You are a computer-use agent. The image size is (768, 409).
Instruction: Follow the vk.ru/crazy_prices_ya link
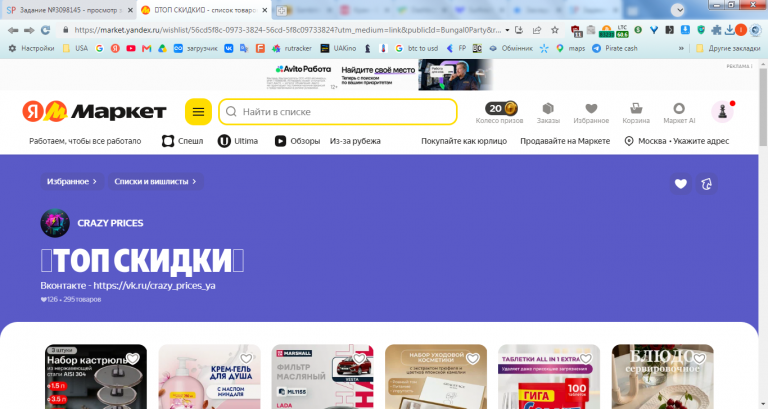[x=154, y=286]
